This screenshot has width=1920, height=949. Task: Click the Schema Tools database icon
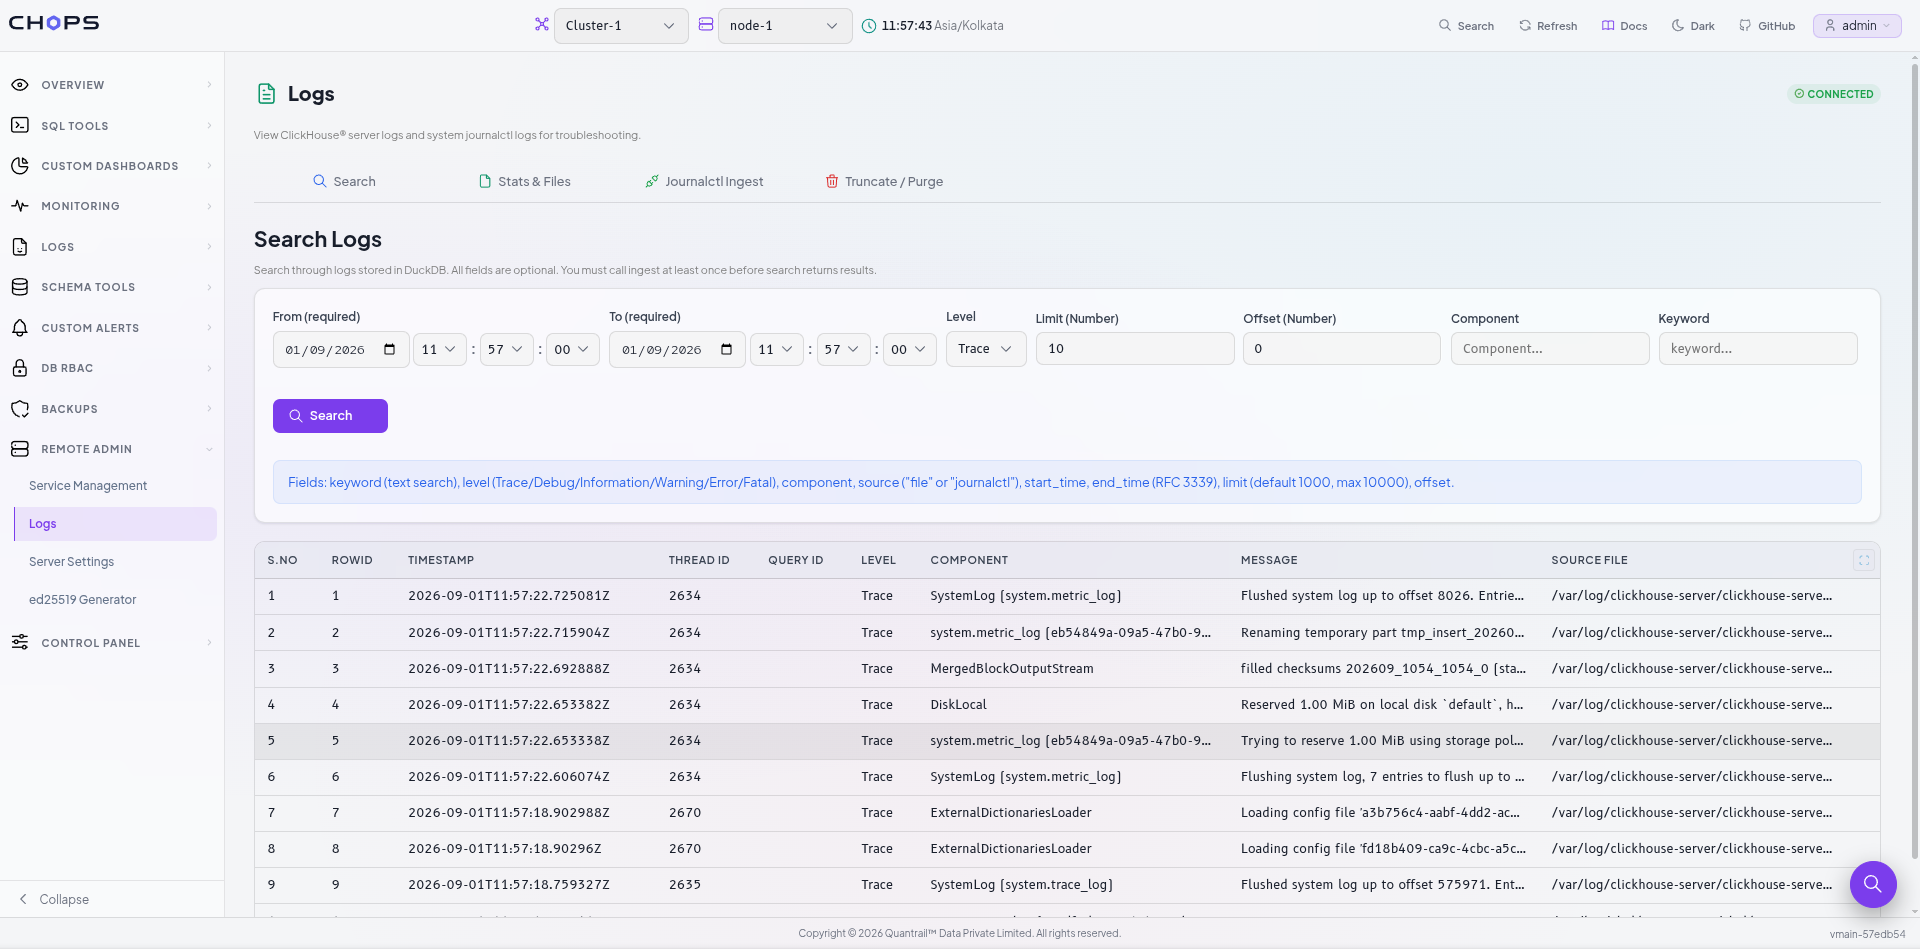[20, 287]
